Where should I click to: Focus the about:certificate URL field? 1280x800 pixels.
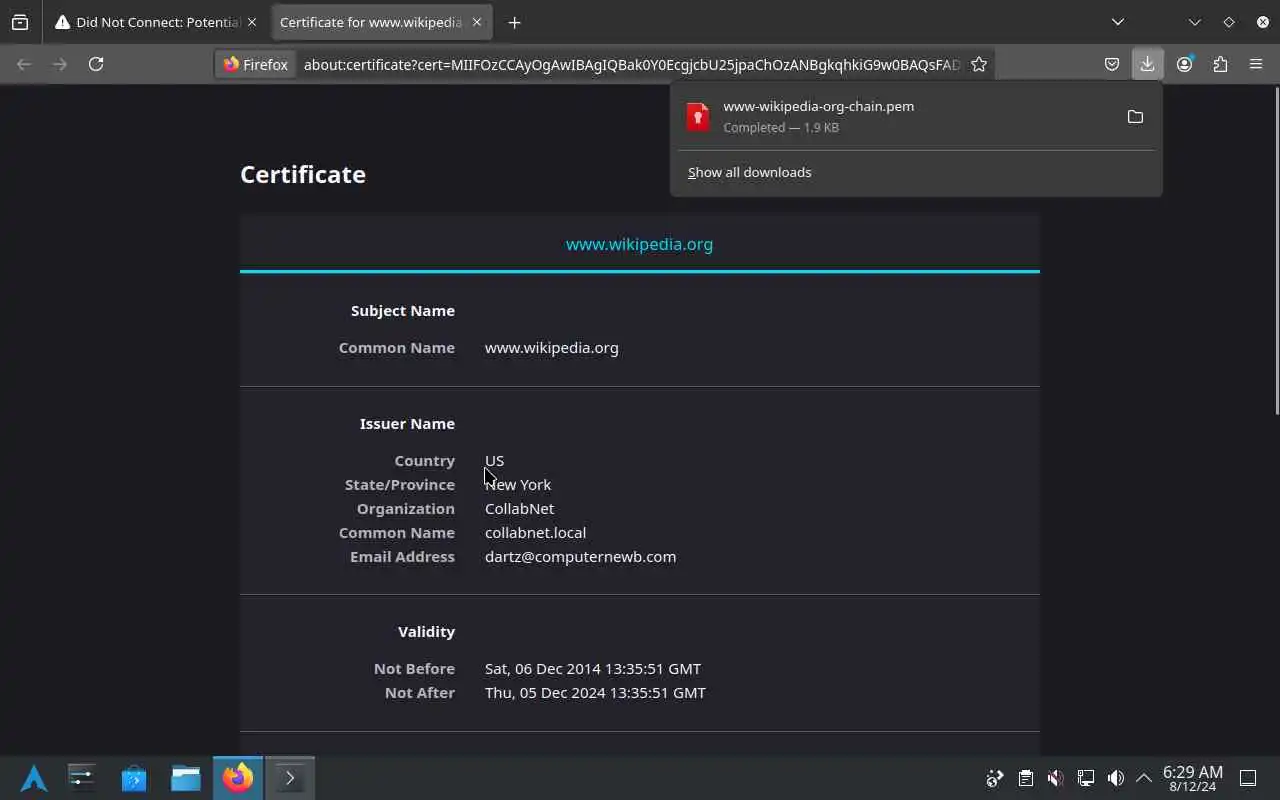[631, 64]
